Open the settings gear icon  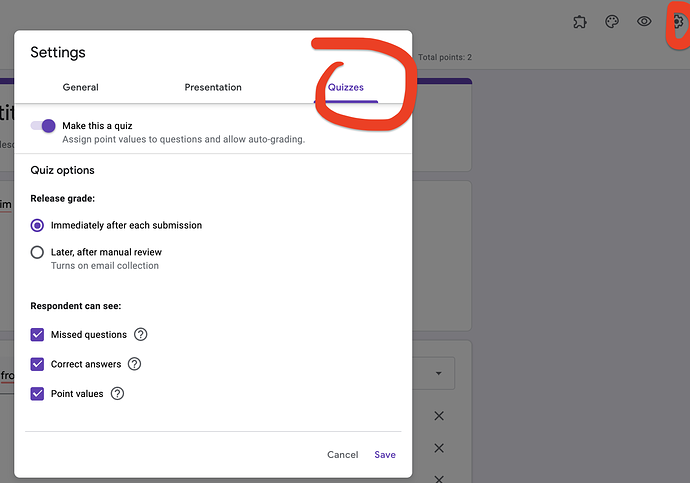677,21
